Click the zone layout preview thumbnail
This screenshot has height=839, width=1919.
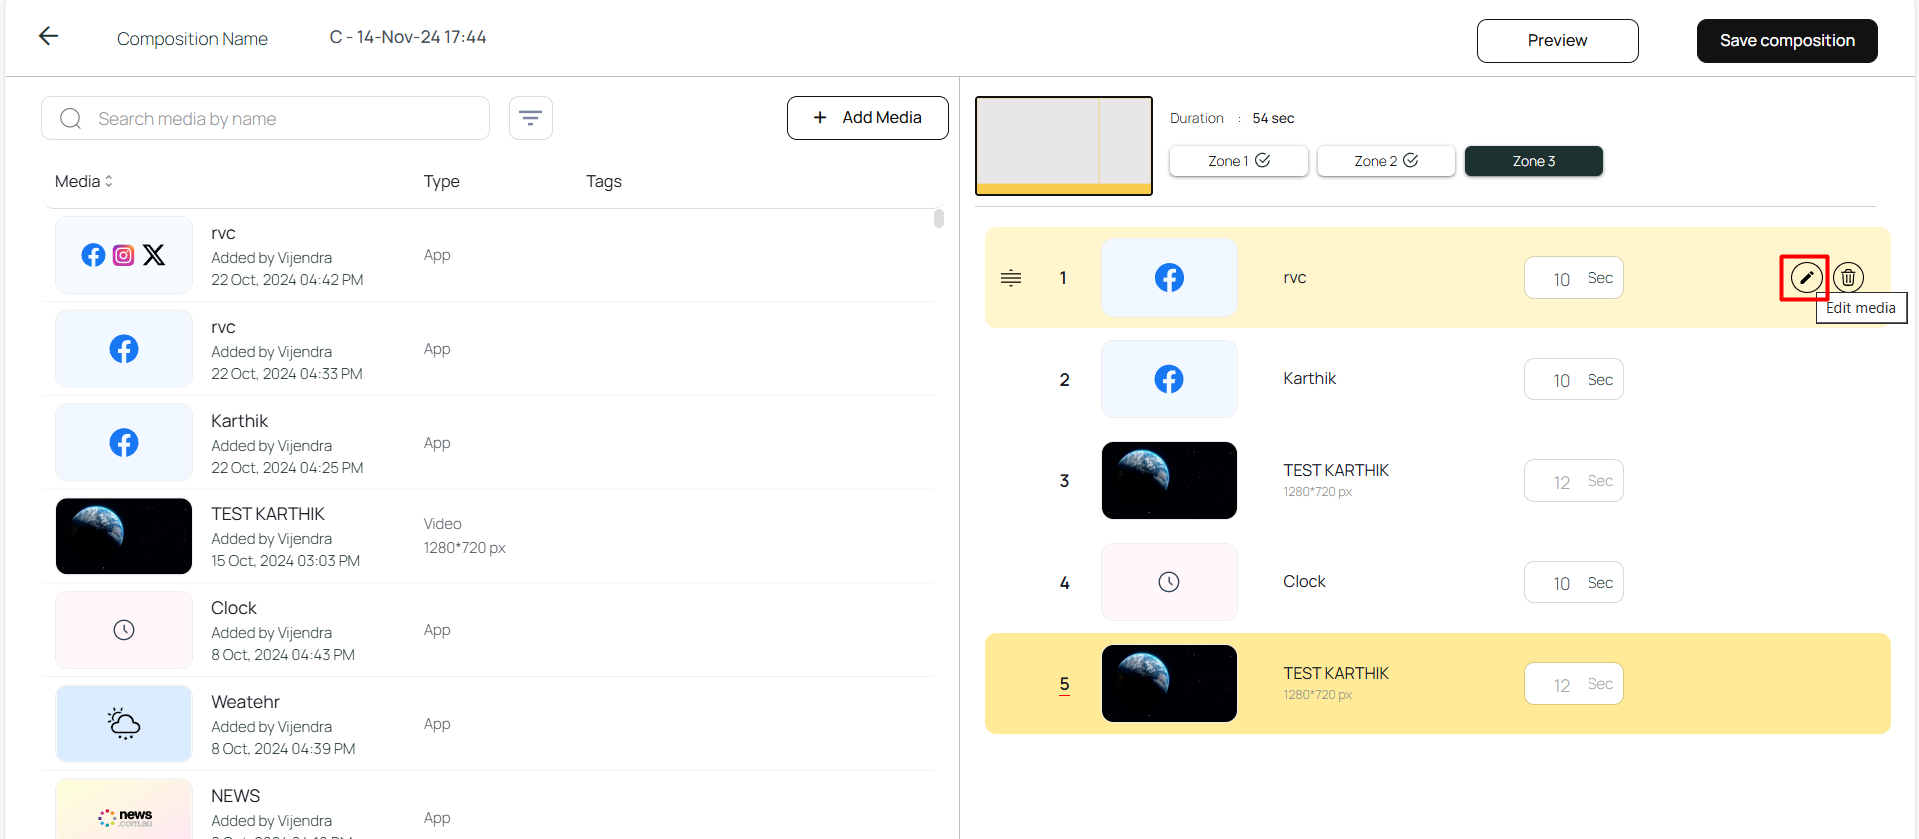point(1063,145)
